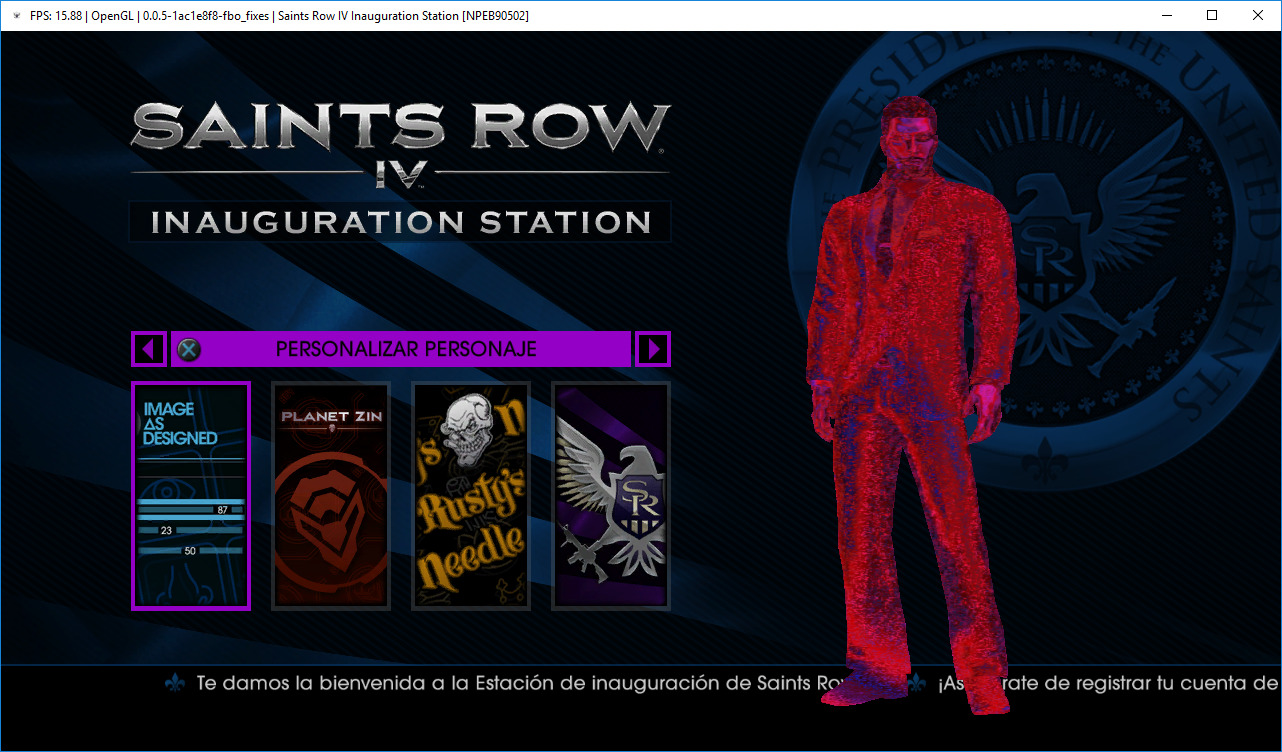Click the left arrow beside Personalizar Personaje

click(x=149, y=349)
